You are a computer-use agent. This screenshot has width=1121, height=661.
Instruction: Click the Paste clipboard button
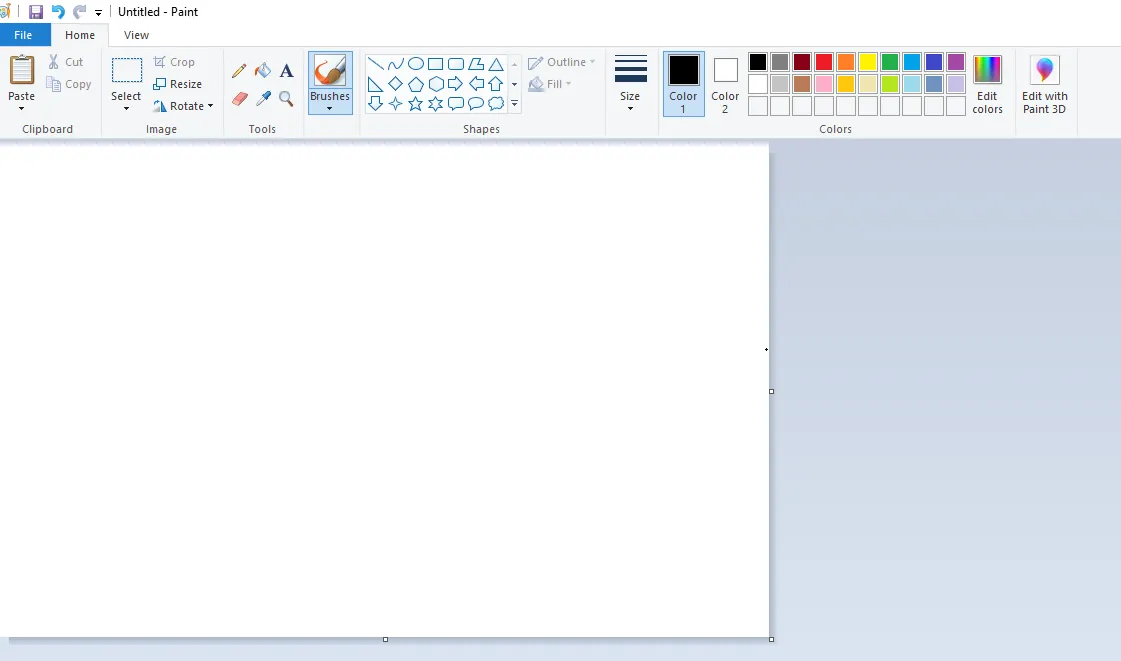click(21, 70)
